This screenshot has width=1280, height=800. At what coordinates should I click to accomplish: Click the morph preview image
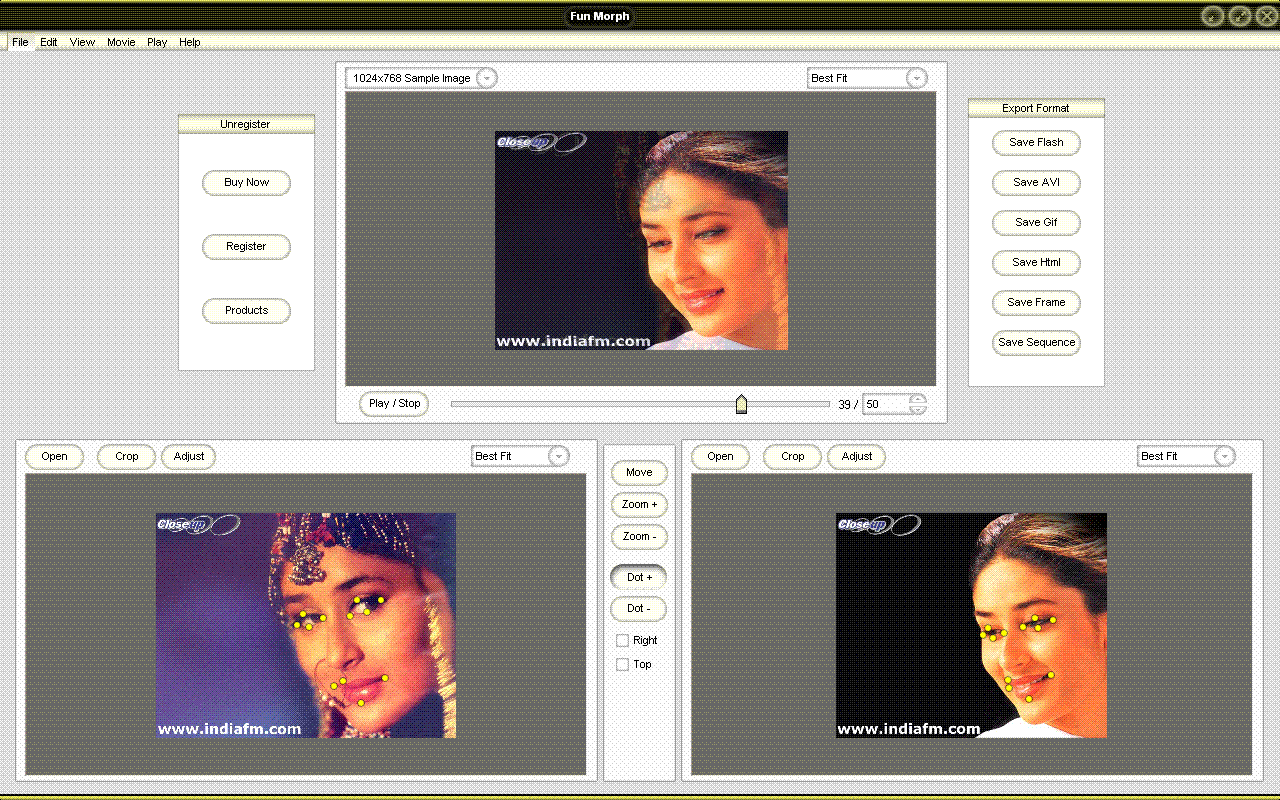pyautogui.click(x=641, y=241)
